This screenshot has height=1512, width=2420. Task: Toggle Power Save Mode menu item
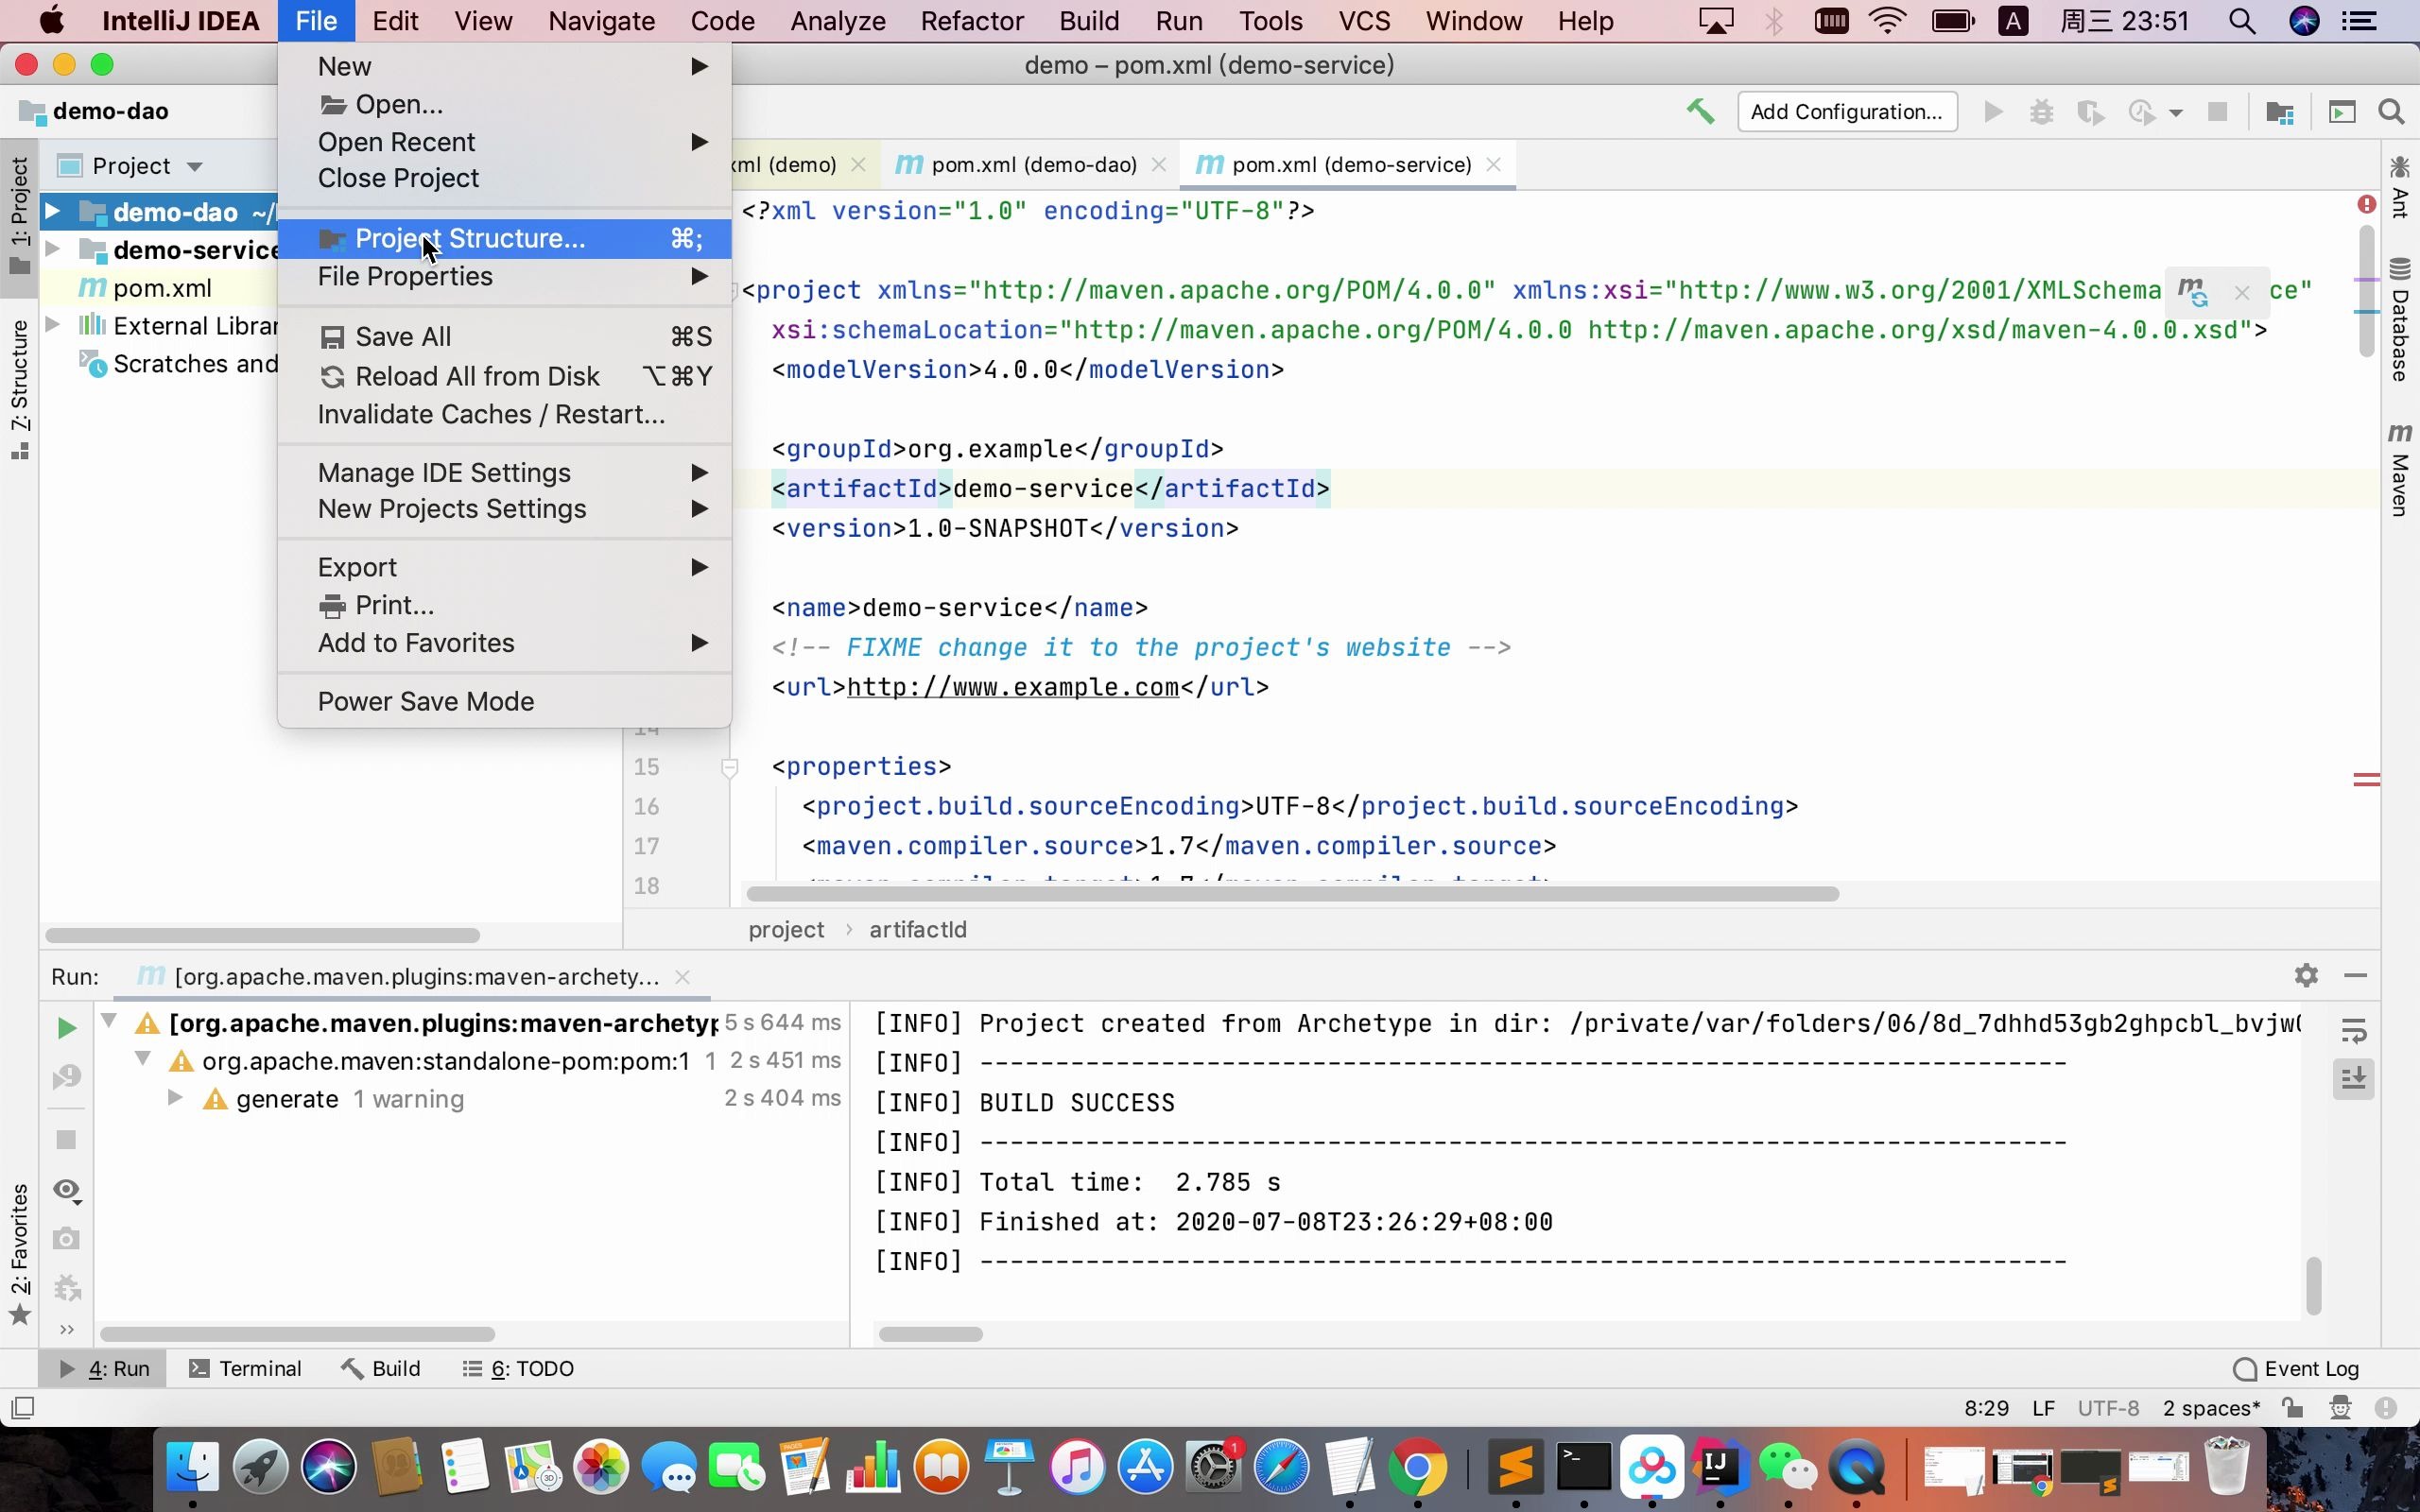click(505, 701)
